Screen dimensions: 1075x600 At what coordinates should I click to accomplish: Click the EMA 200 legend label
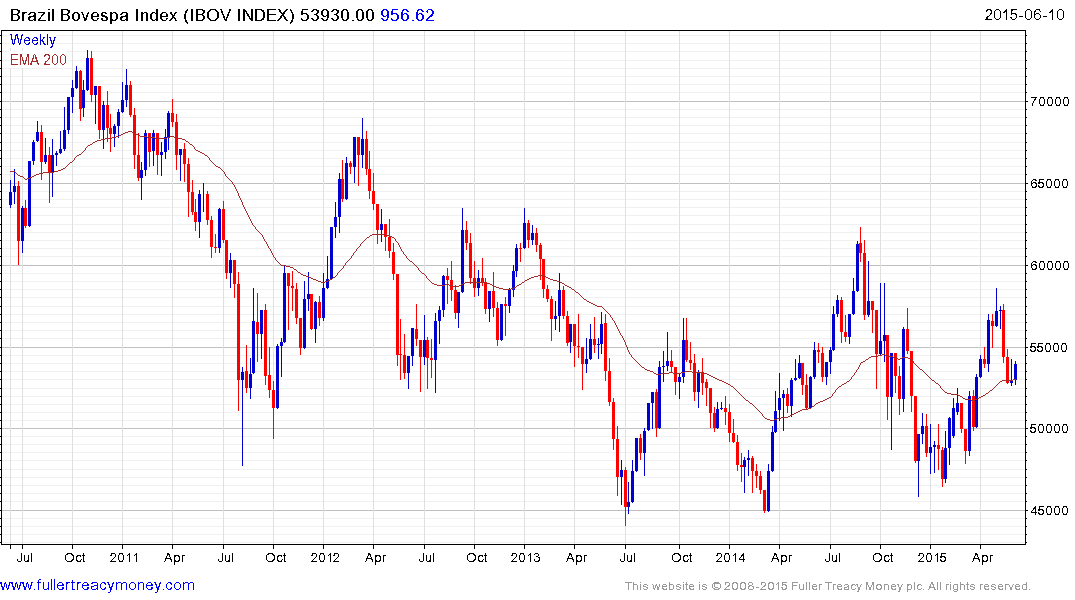pyautogui.click(x=38, y=60)
